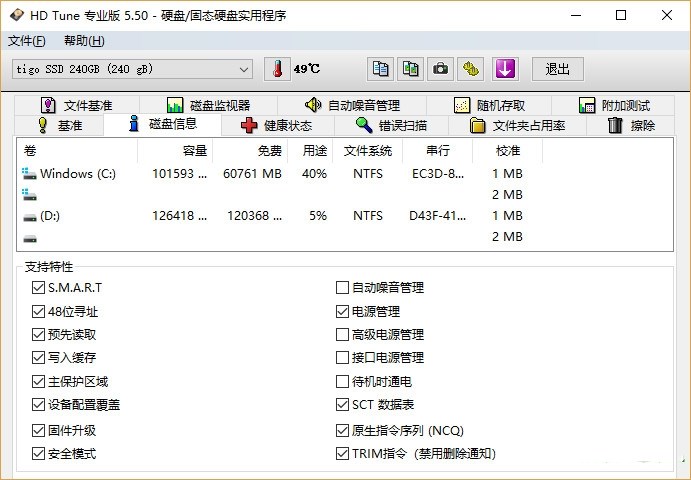Click the (D:) drive icon

tap(30, 216)
